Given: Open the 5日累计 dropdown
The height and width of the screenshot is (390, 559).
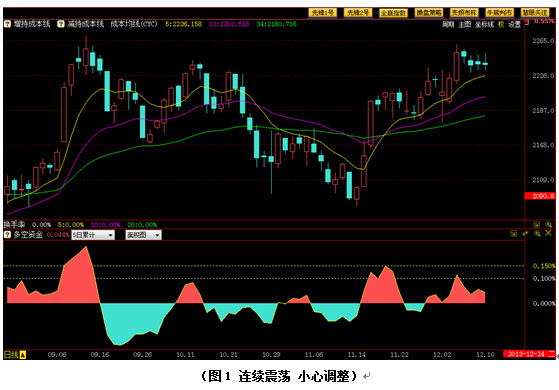Looking at the screenshot, I should [x=93, y=235].
